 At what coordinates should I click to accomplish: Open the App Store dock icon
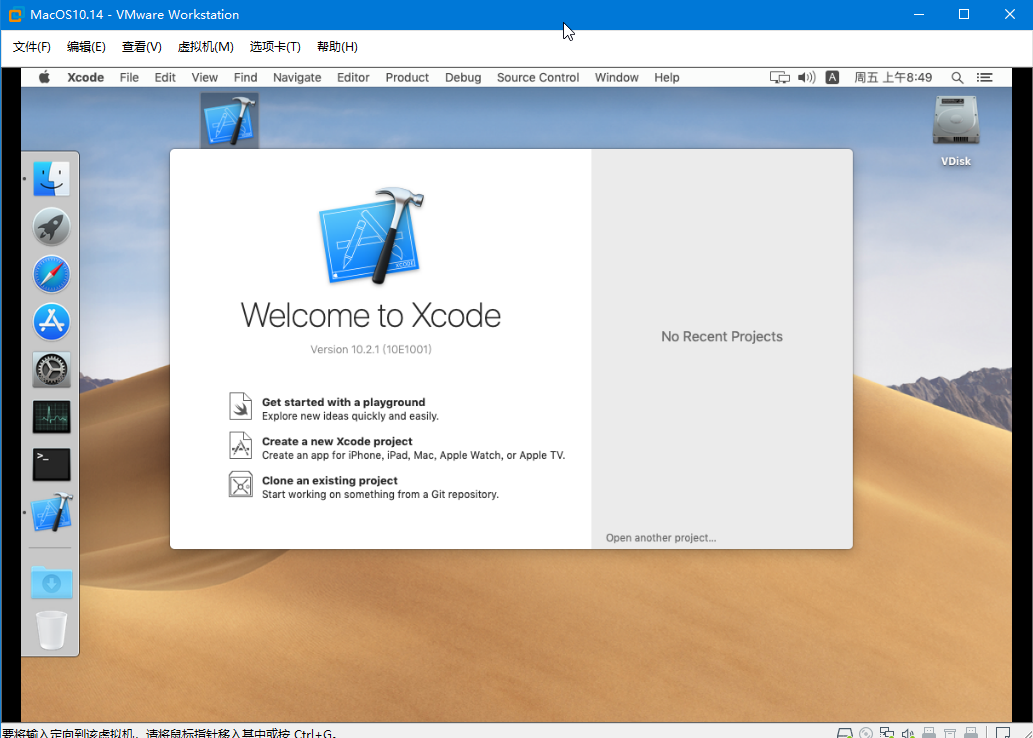point(51,322)
